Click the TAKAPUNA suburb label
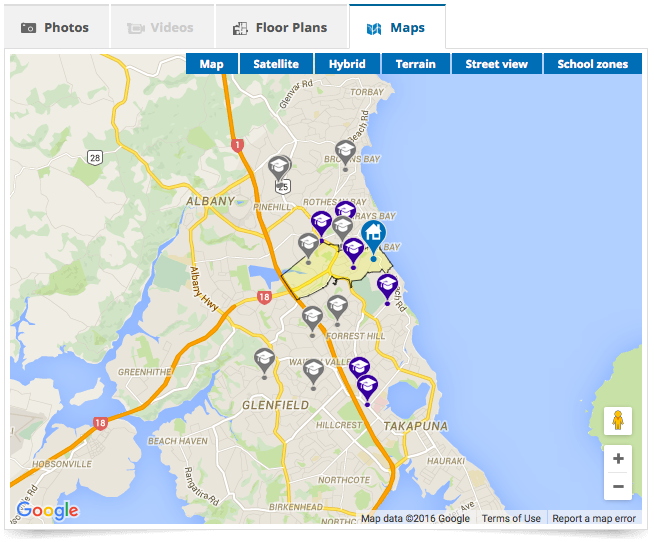 [415, 426]
